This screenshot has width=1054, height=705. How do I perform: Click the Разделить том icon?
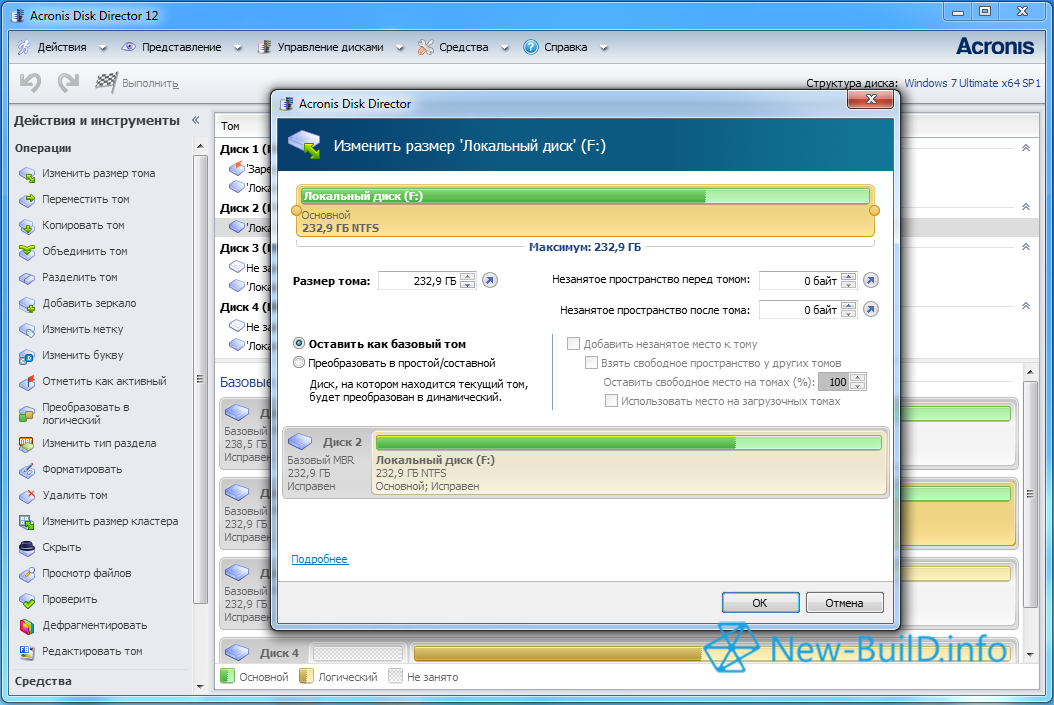point(27,278)
